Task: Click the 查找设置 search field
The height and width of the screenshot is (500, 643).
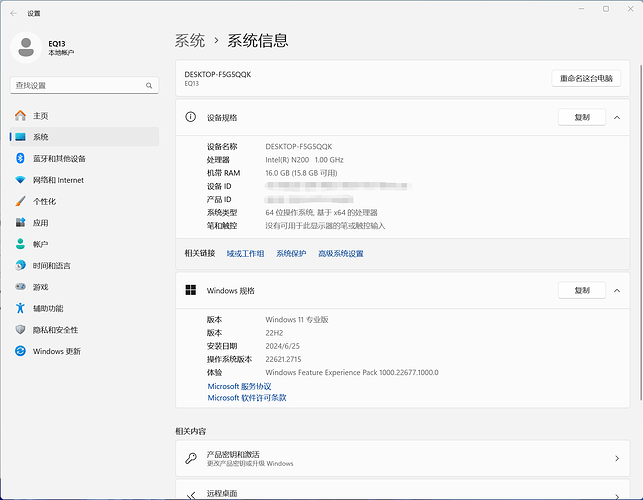Action: [78, 86]
